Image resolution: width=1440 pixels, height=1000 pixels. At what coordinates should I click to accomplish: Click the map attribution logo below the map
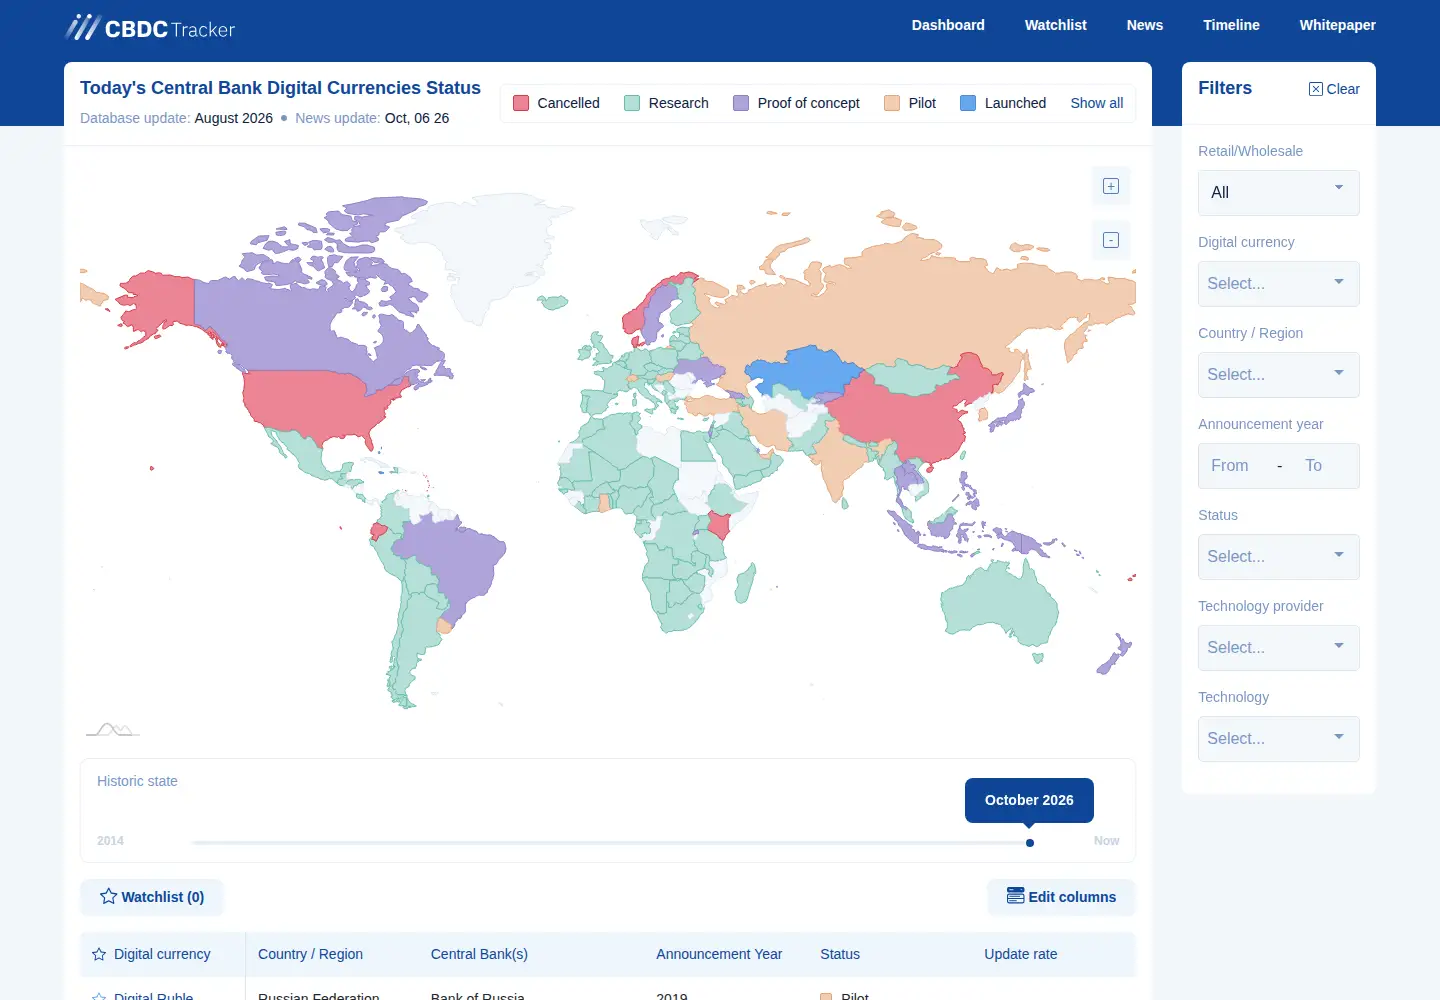pyautogui.click(x=112, y=730)
